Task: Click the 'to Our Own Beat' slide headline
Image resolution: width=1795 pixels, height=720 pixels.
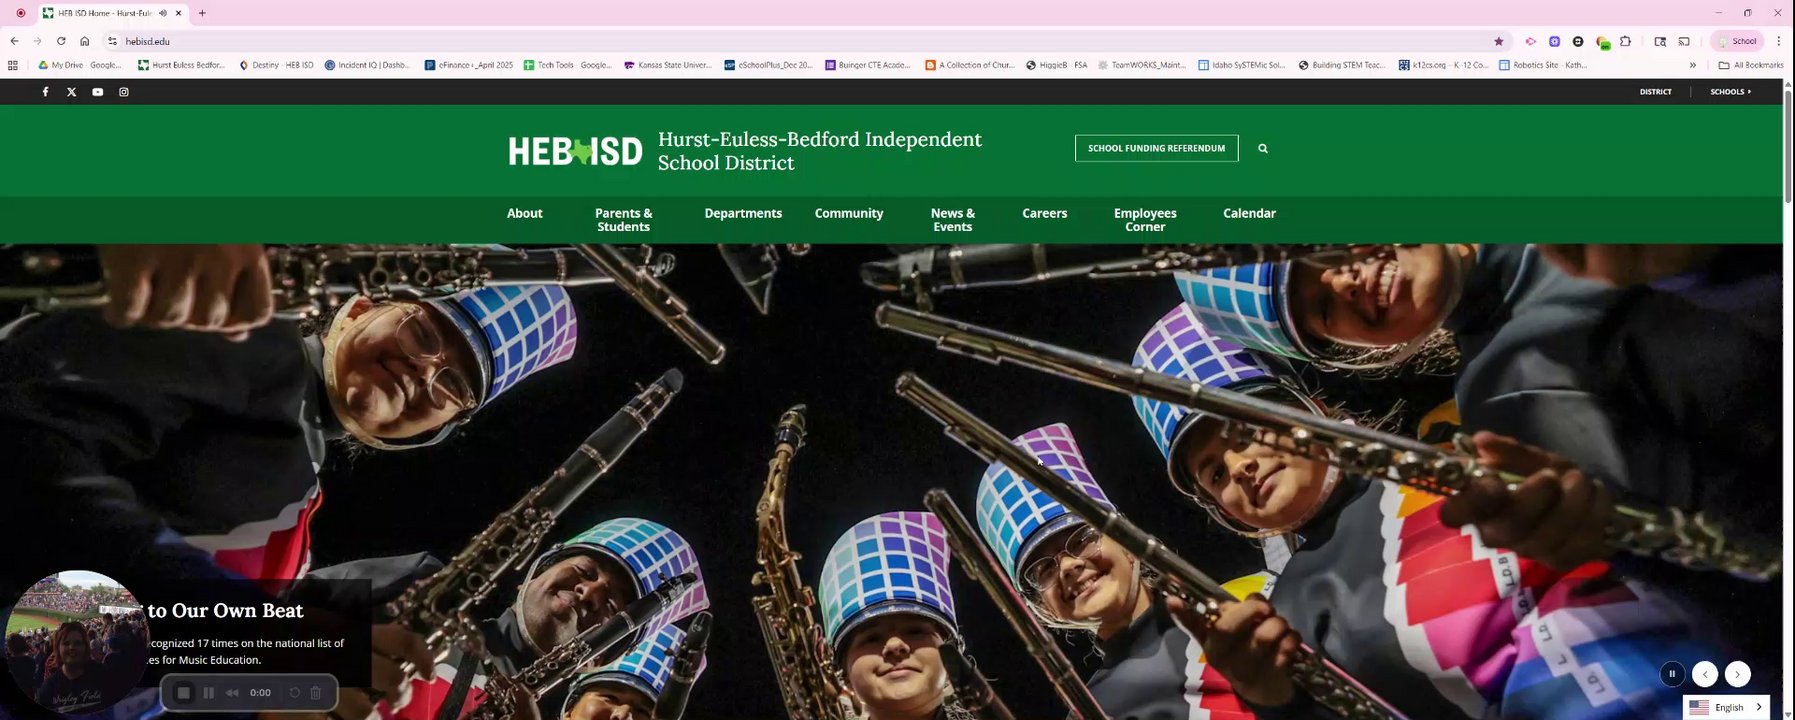Action: [225, 610]
